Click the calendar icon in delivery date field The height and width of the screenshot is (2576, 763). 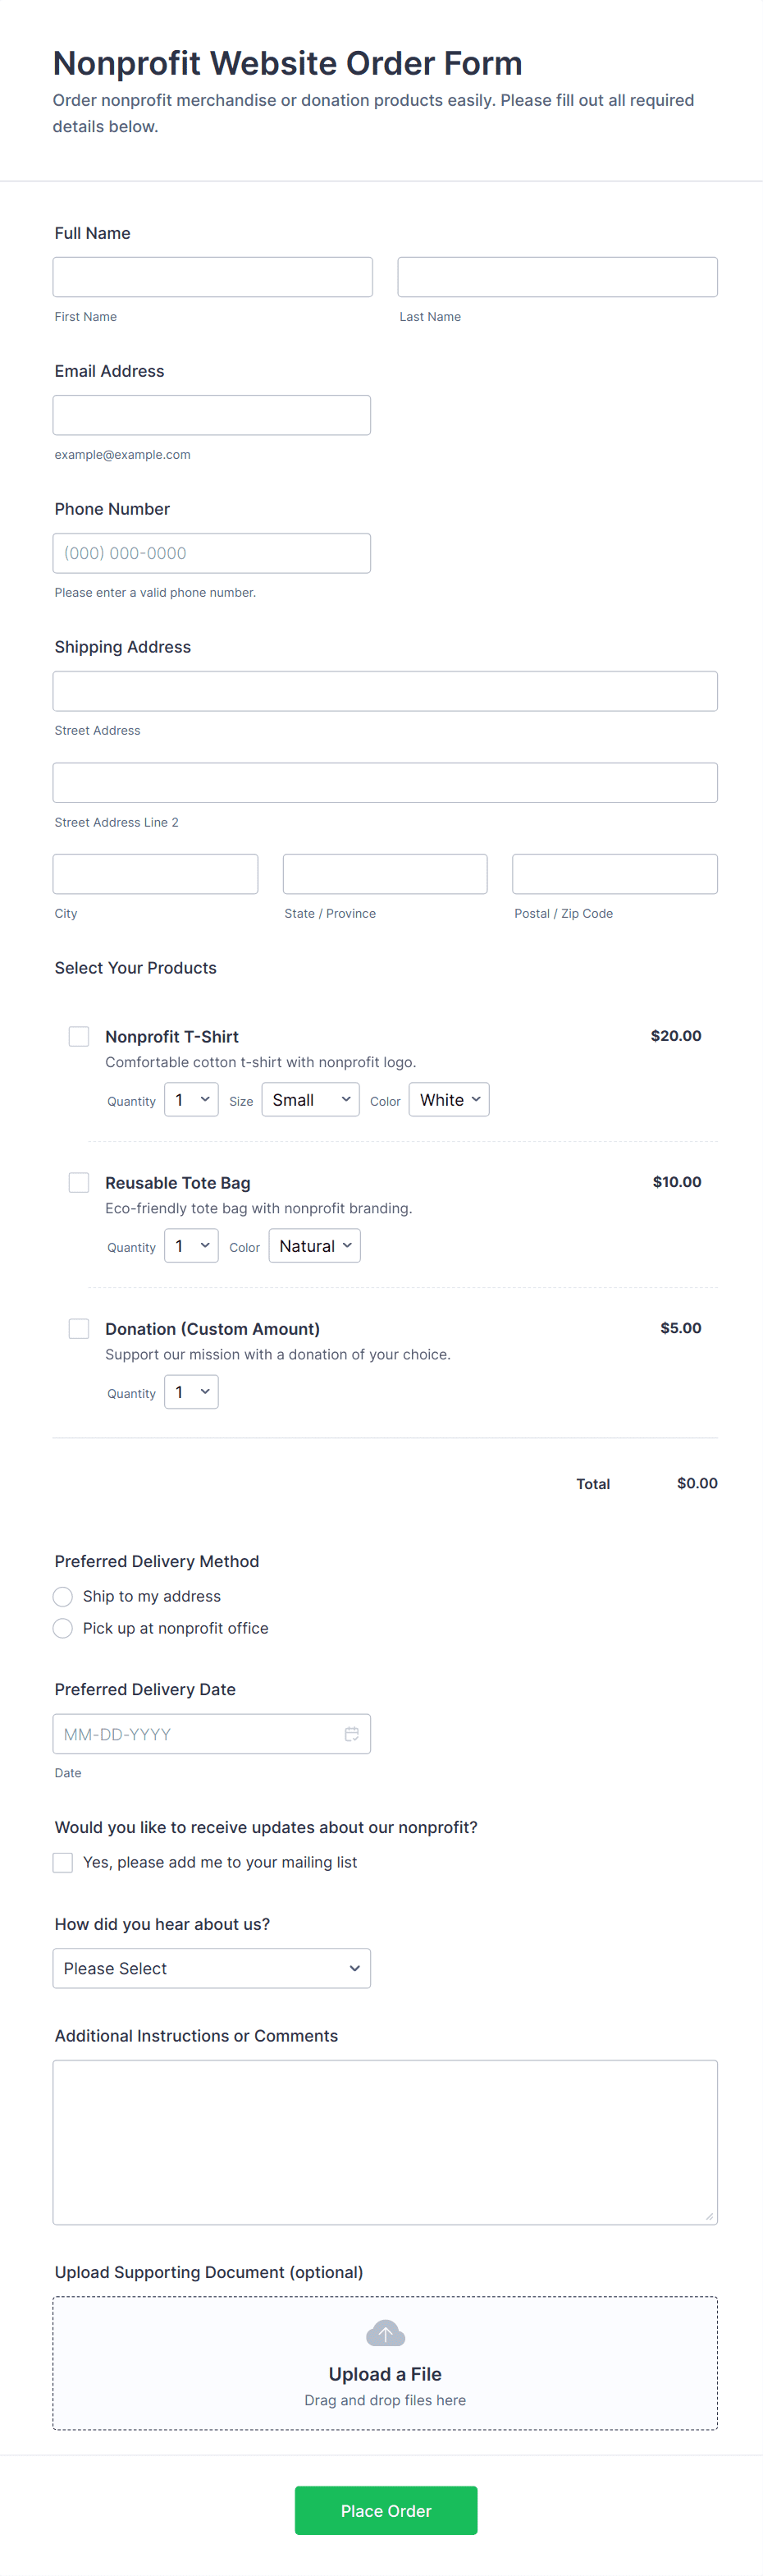click(x=351, y=1733)
